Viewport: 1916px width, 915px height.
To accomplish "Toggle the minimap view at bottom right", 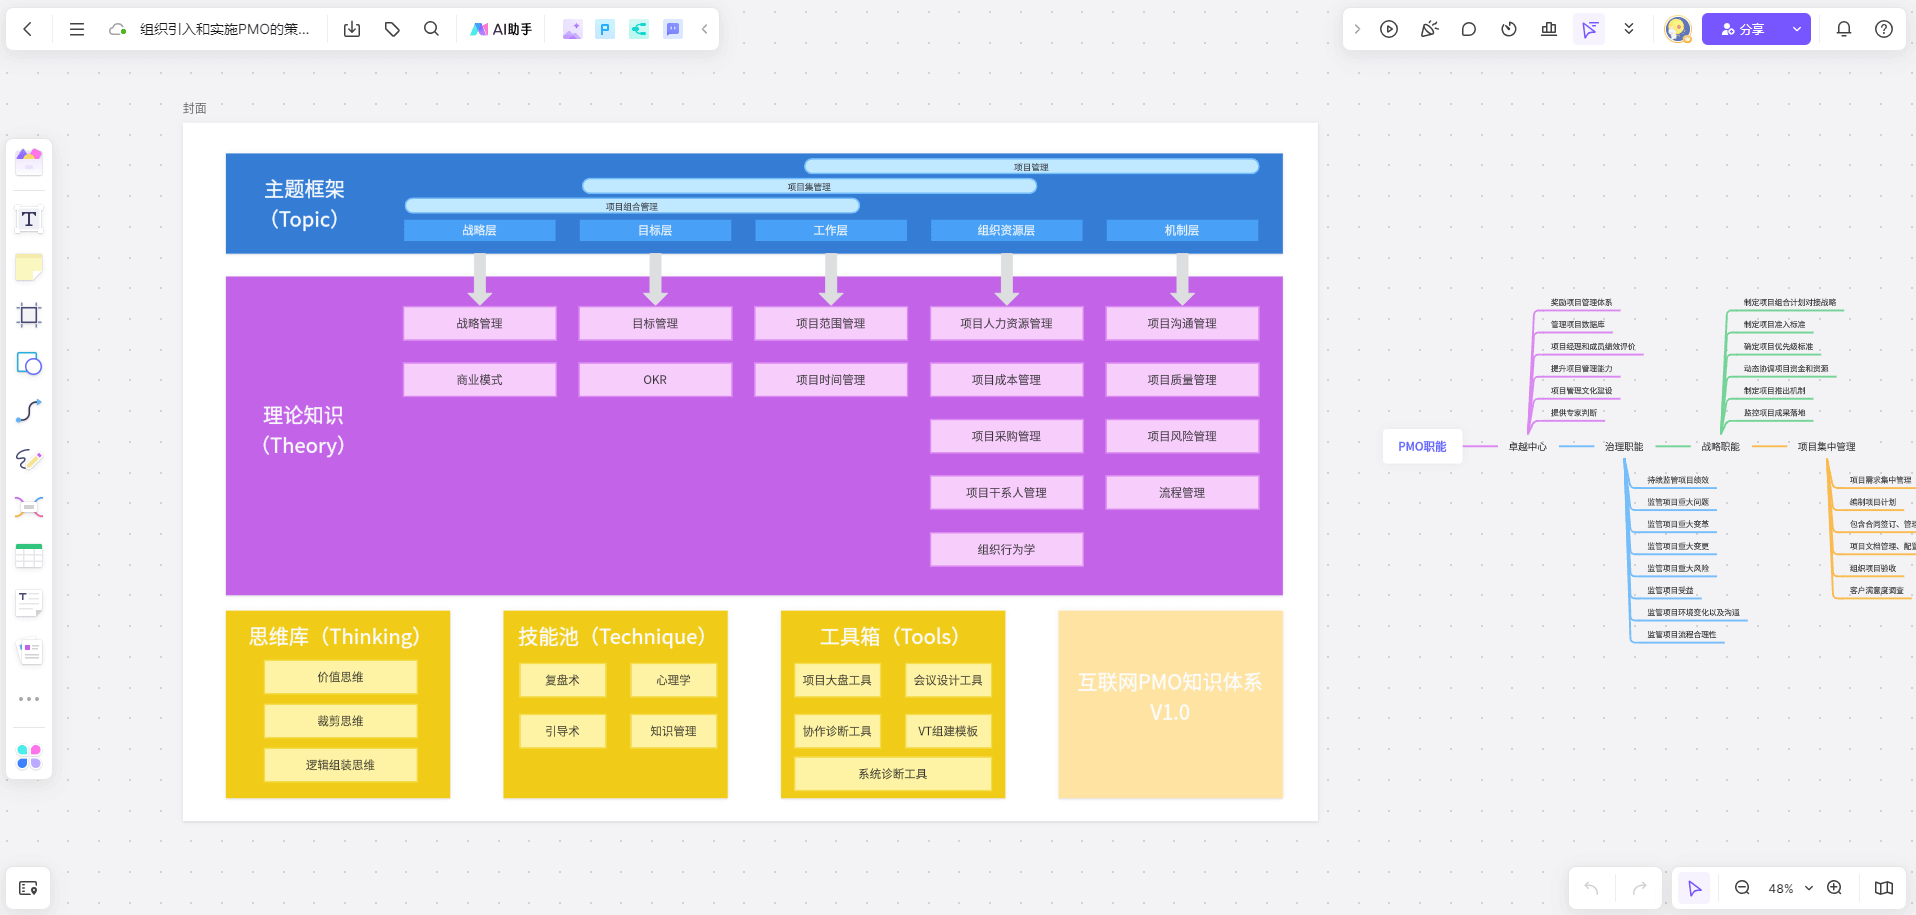I will [1883, 888].
